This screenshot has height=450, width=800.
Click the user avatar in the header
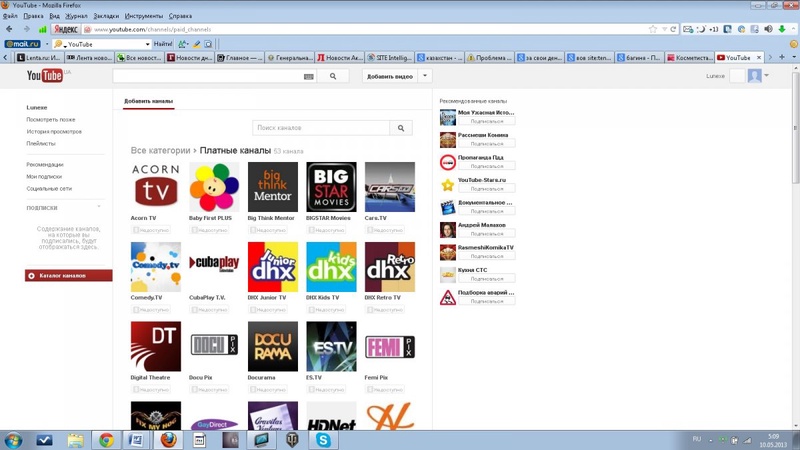click(x=755, y=76)
